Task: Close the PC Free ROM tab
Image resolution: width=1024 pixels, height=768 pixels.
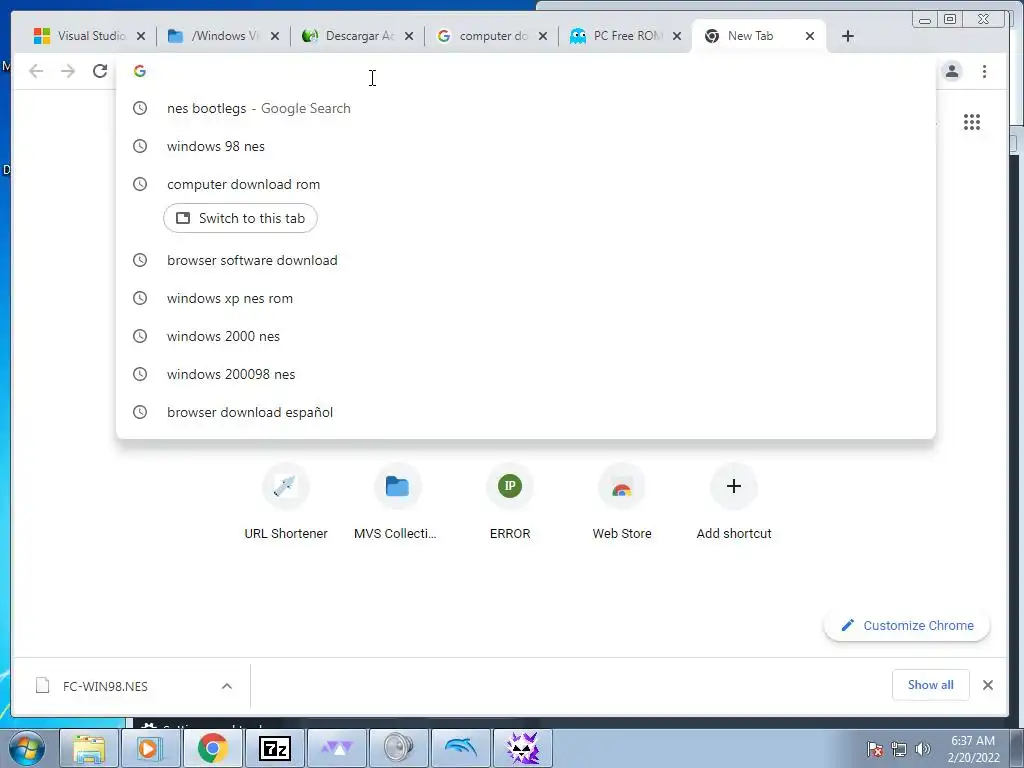Action: (x=677, y=37)
